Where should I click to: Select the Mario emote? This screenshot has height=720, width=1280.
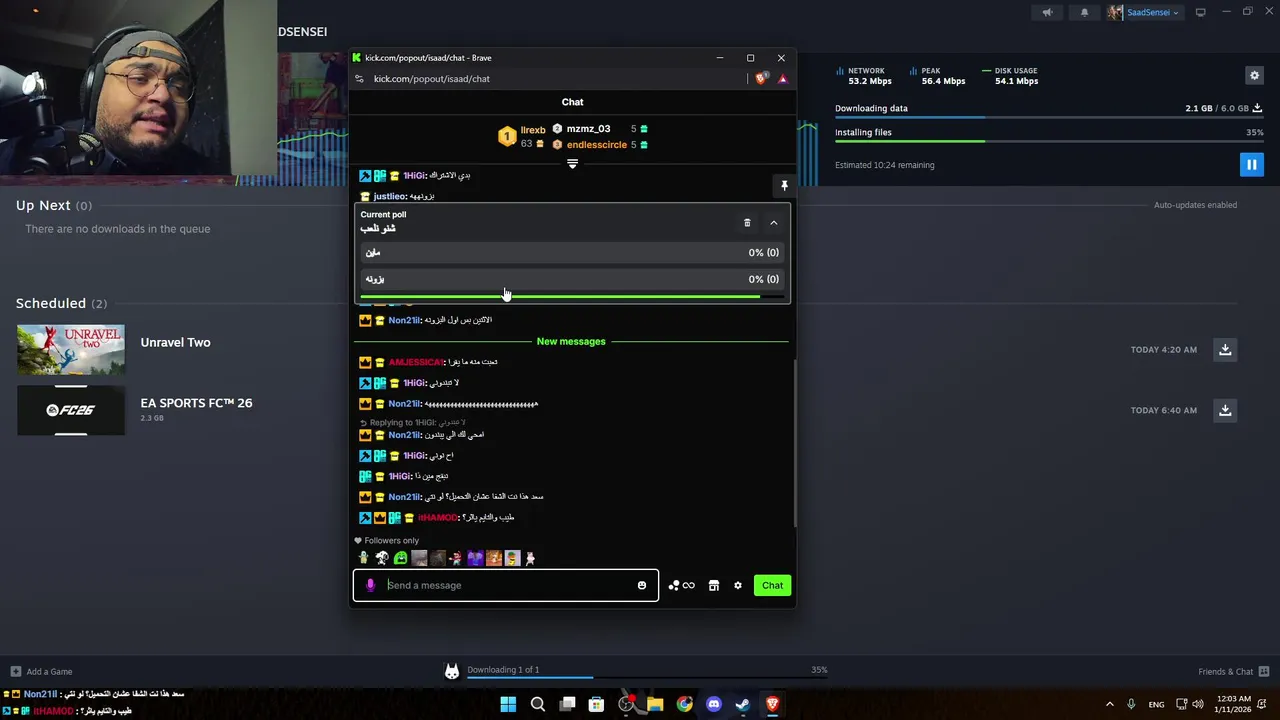tap(456, 558)
